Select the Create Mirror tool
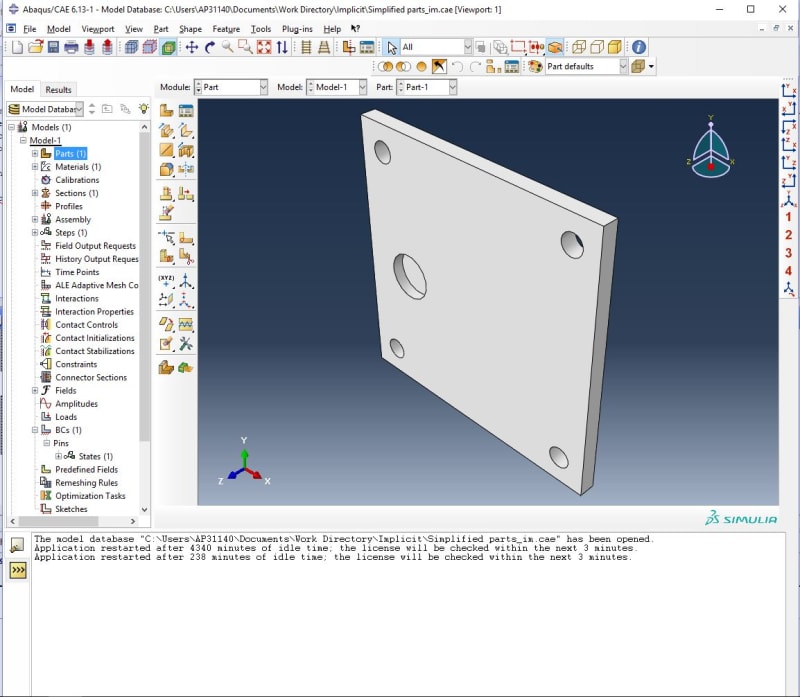Viewport: 800px width, 697px height. coord(186,169)
